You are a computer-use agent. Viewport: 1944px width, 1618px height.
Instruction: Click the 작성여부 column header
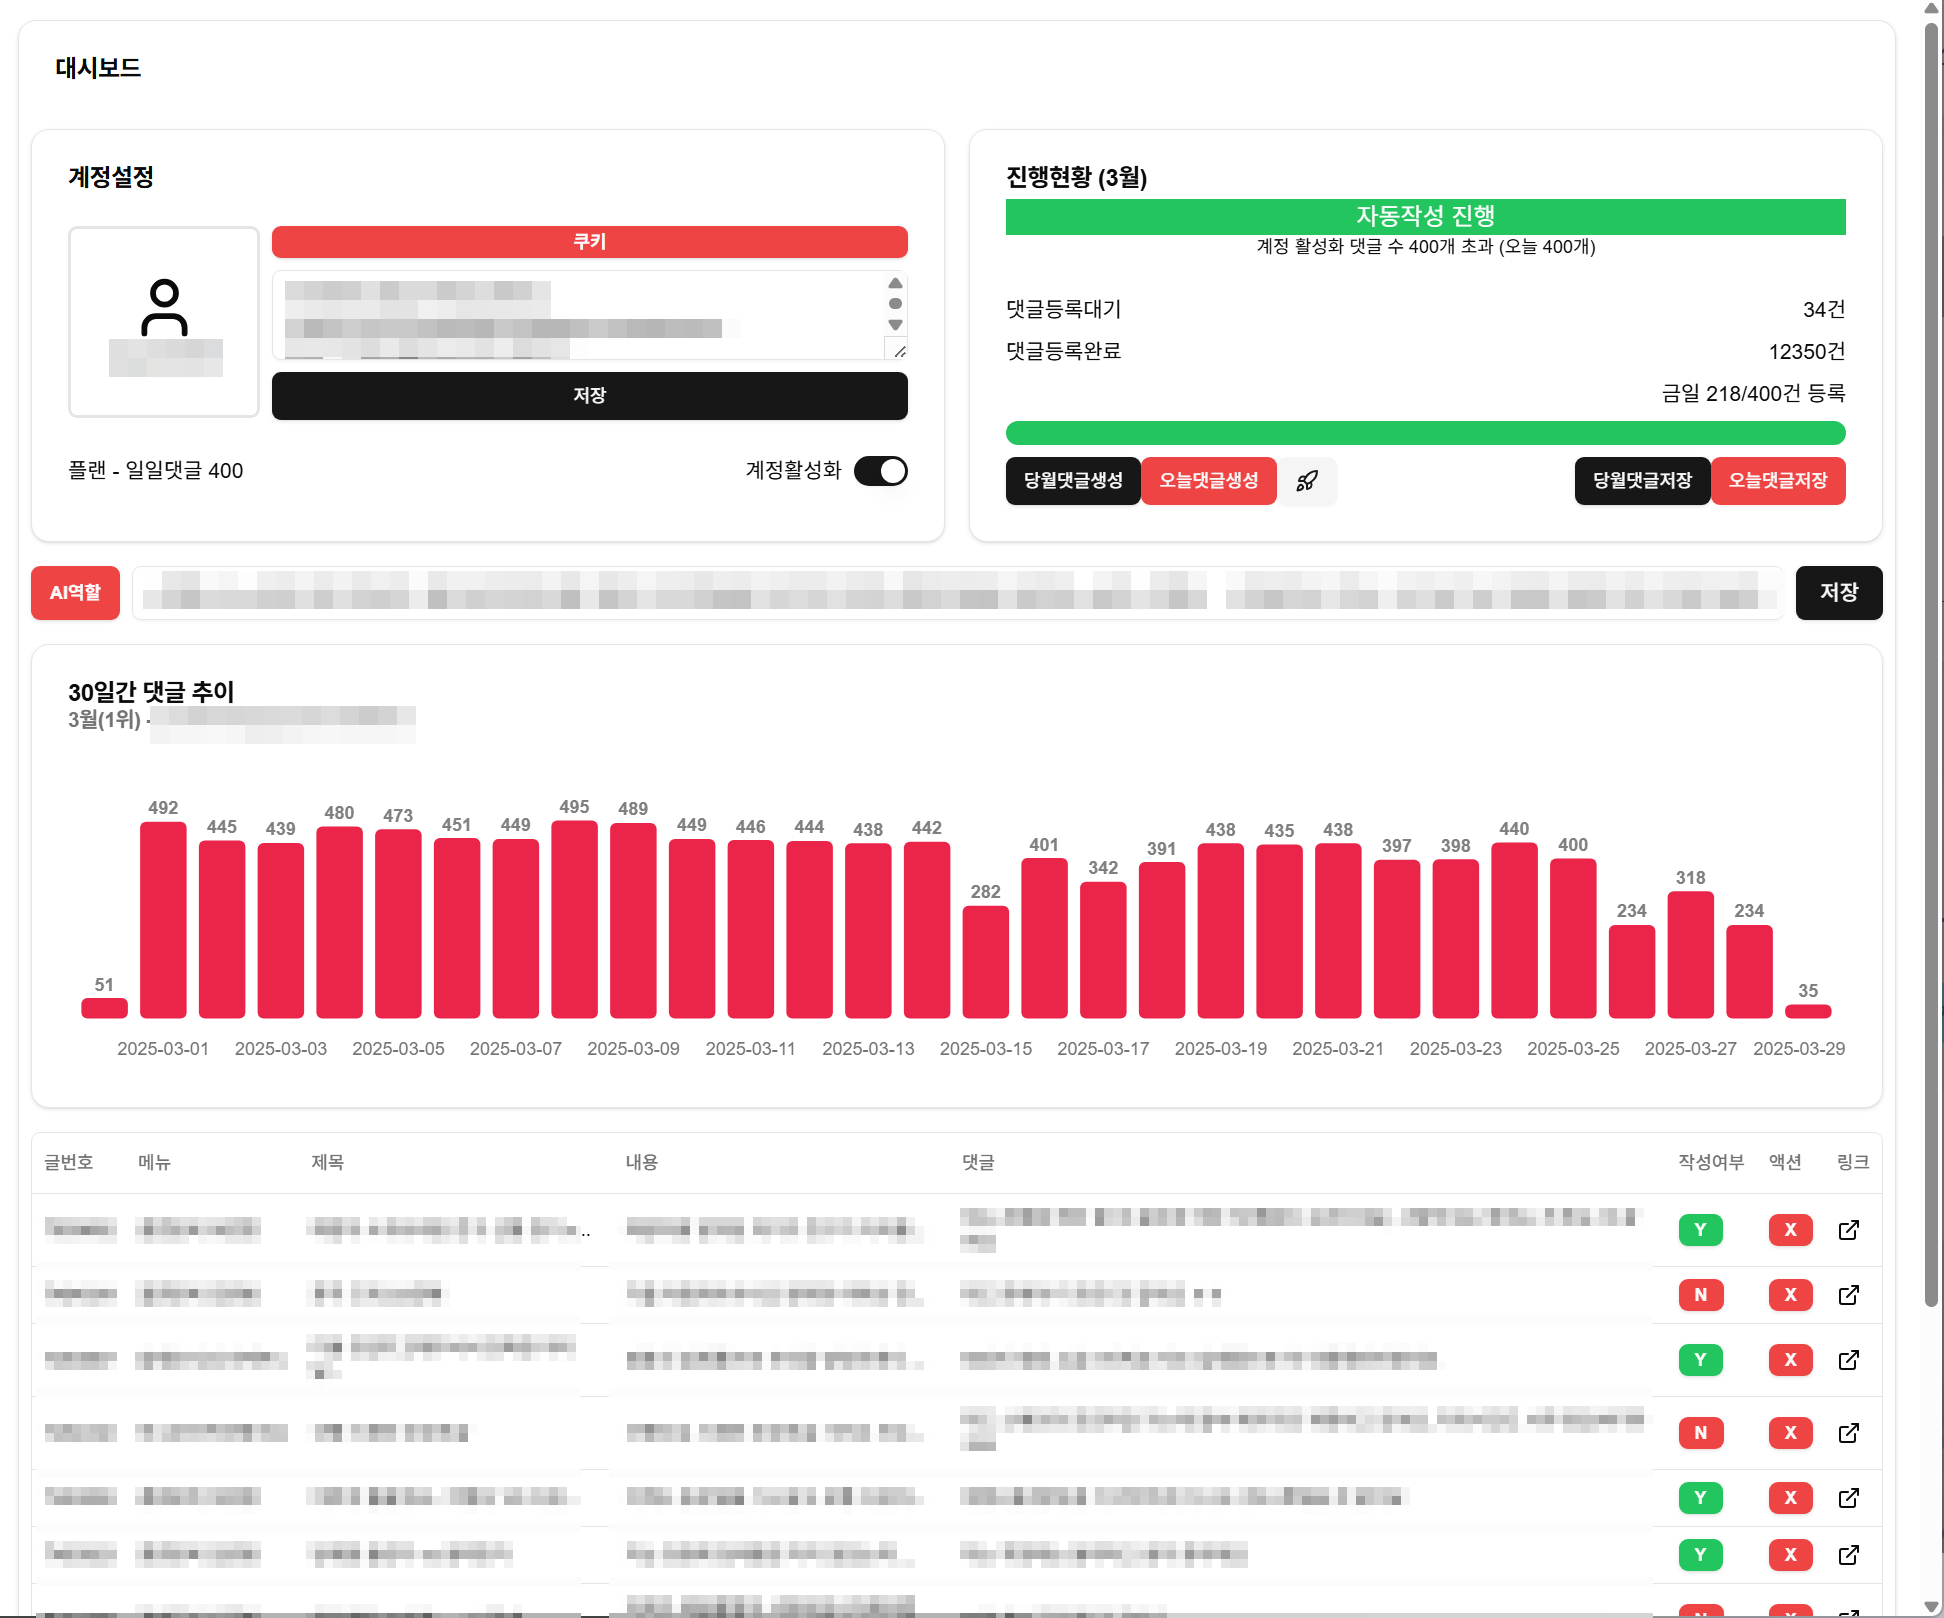1710,1162
